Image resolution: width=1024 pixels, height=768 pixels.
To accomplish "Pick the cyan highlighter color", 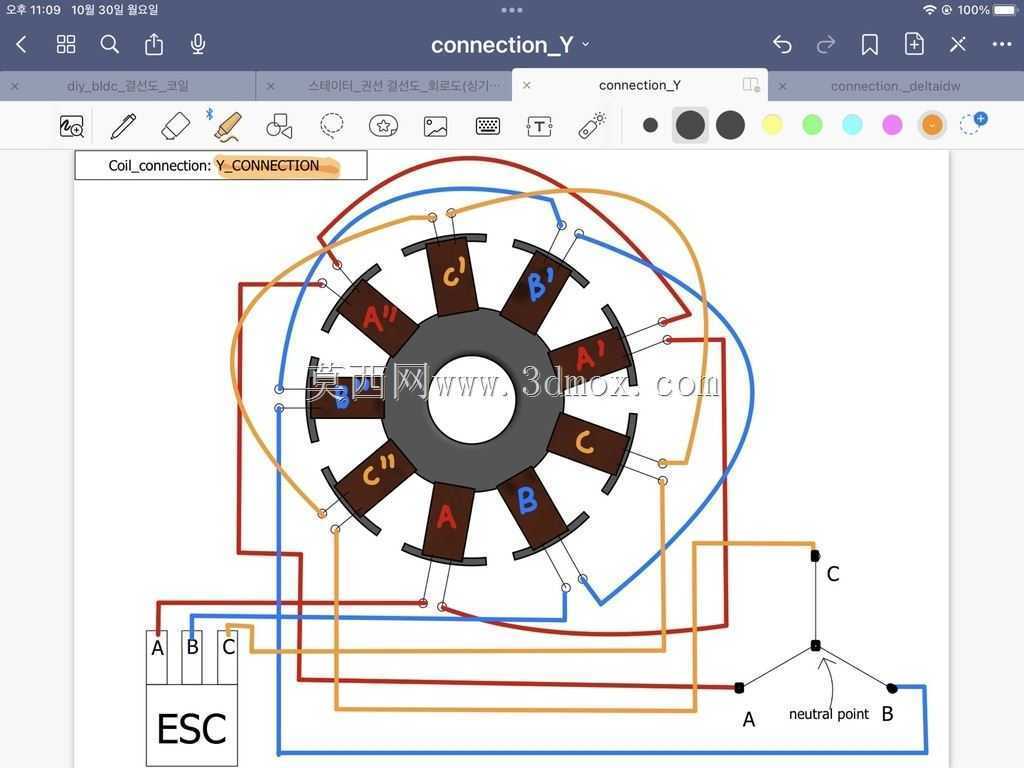I will coord(852,125).
